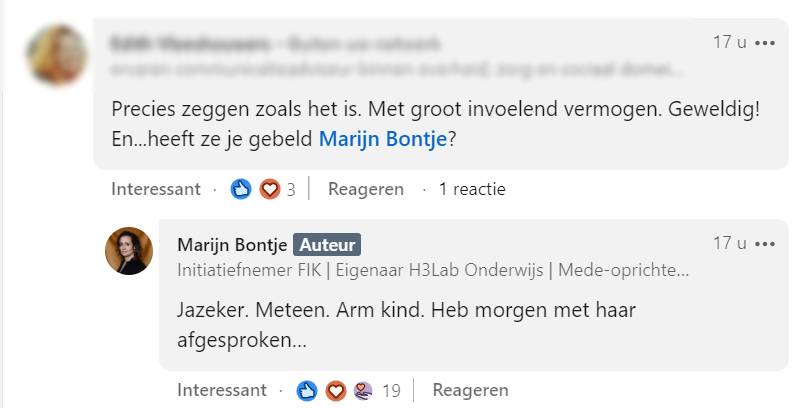Click the Auteur badge next to Marijn Bontje
This screenshot has height=408, width=806.
328,245
